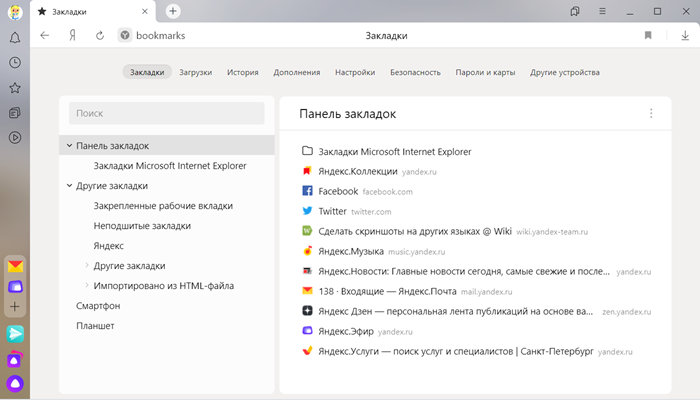700x400 pixels.
Task: Click the star favorites icon in sidebar
Action: click(x=15, y=88)
